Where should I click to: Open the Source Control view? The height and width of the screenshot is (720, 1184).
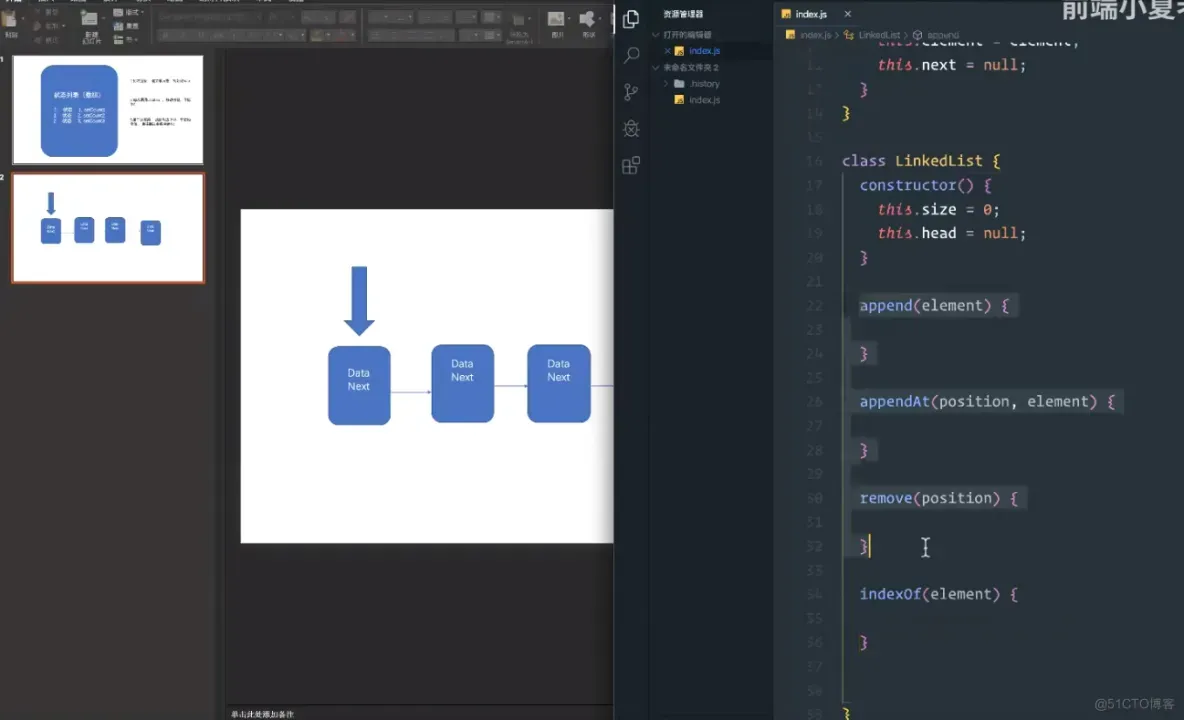[x=631, y=92]
